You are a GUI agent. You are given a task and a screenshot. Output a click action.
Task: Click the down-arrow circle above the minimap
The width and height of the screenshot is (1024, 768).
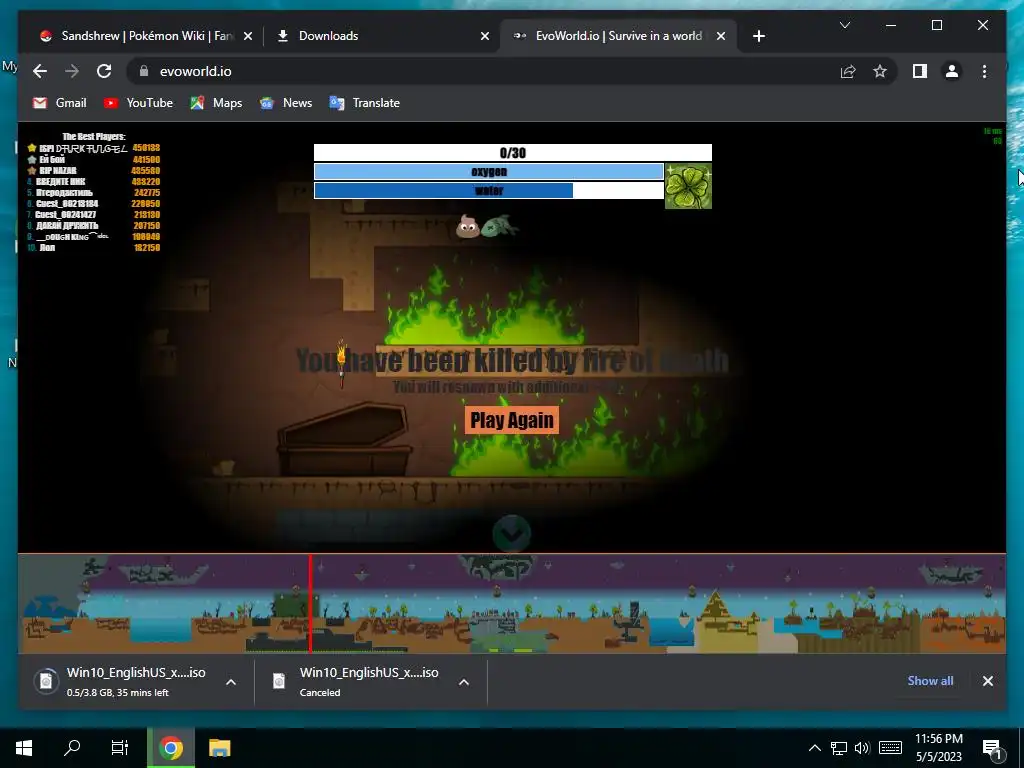[x=512, y=534]
